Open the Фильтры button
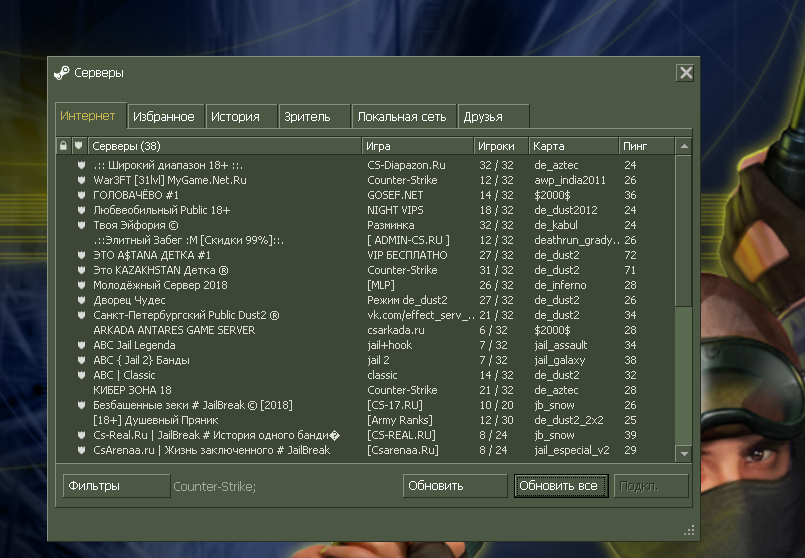Screen dimensions: 805x558 pos(117,486)
